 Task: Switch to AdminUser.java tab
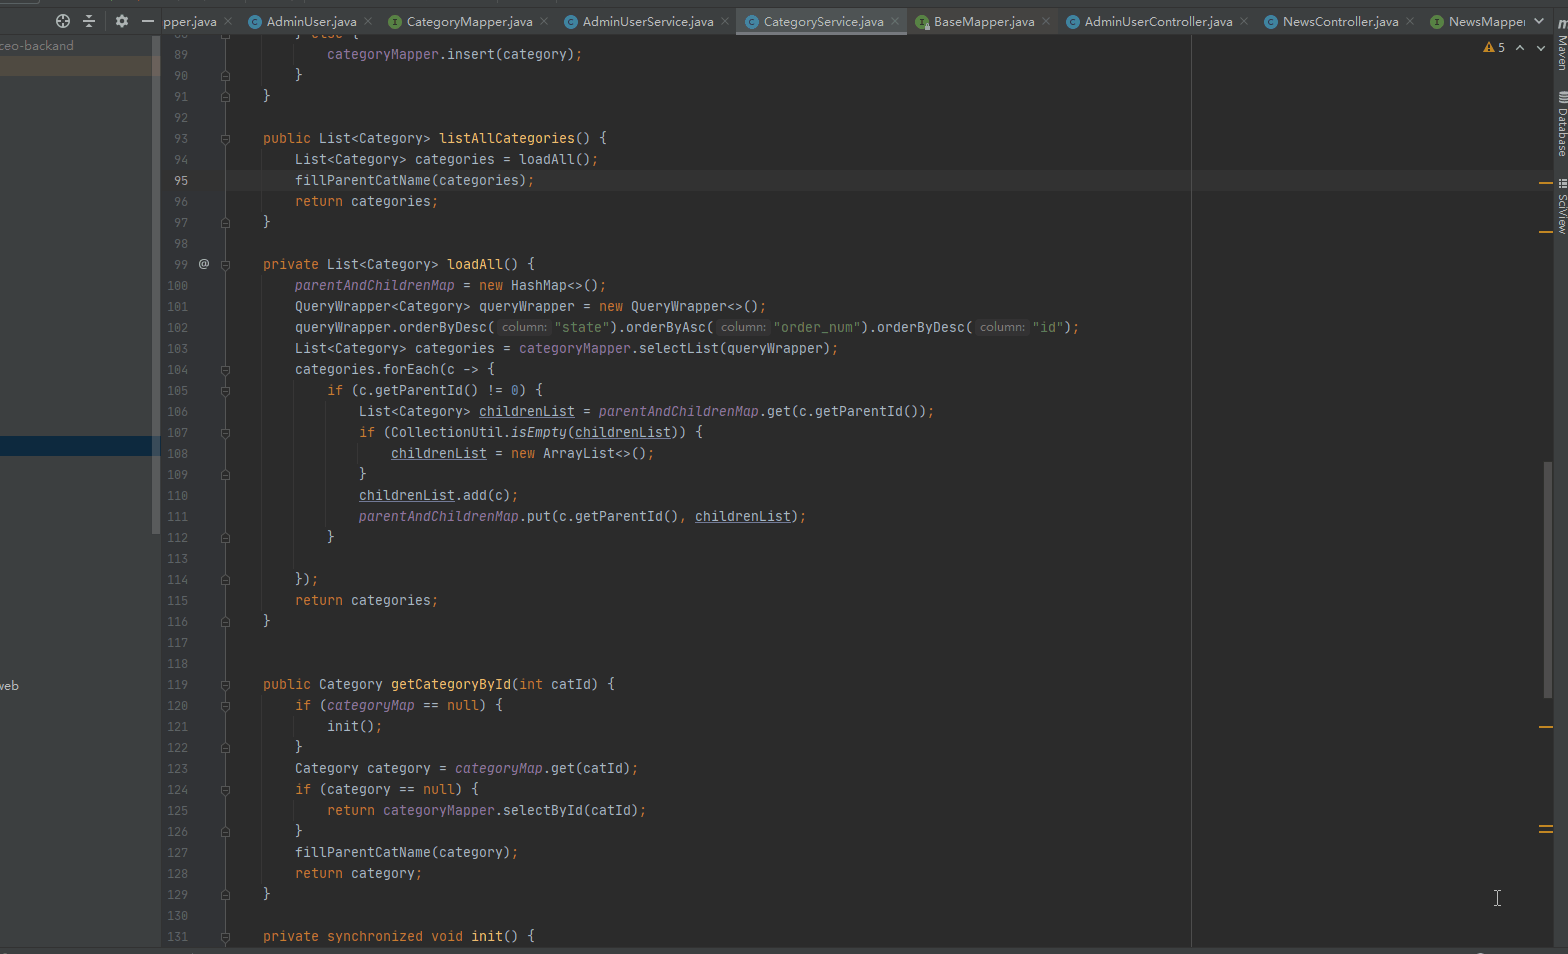click(x=311, y=21)
